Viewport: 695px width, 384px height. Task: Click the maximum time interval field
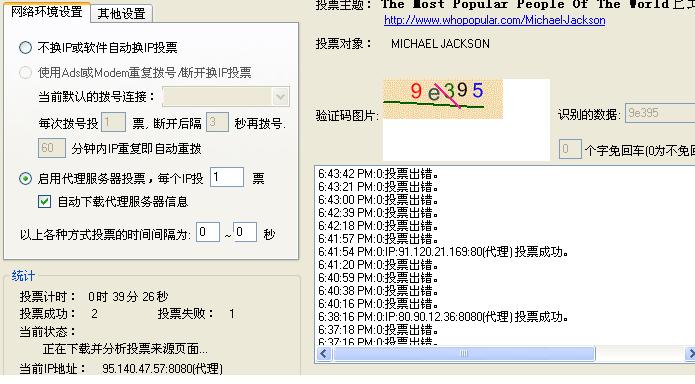point(245,232)
